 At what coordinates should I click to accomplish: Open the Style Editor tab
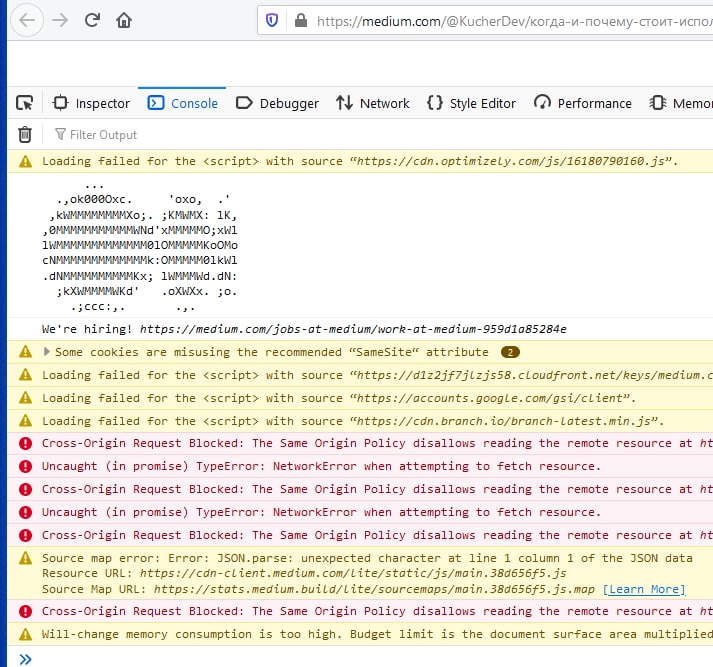click(x=471, y=103)
